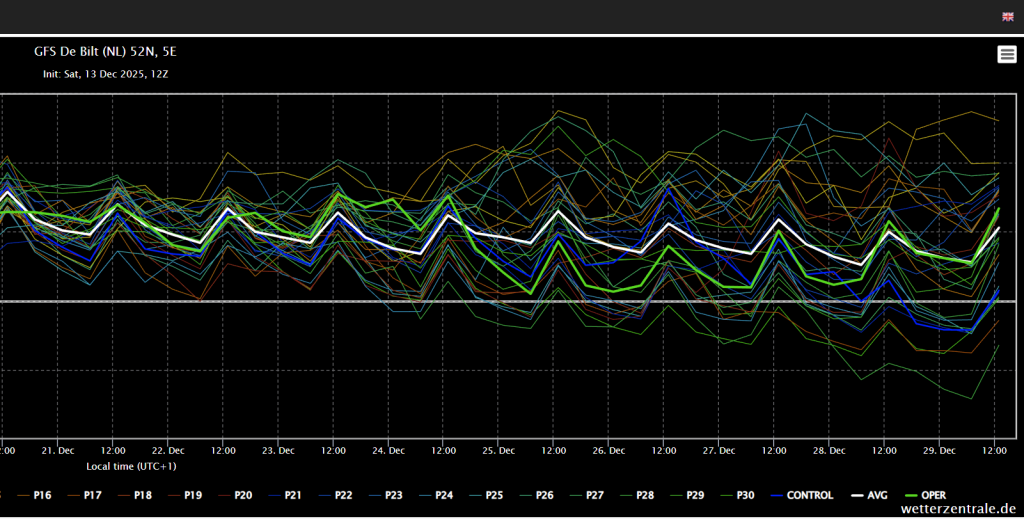Screen dimensions: 1024x519
Task: Toggle the P22 series visibility
Action: pyautogui.click(x=343, y=495)
